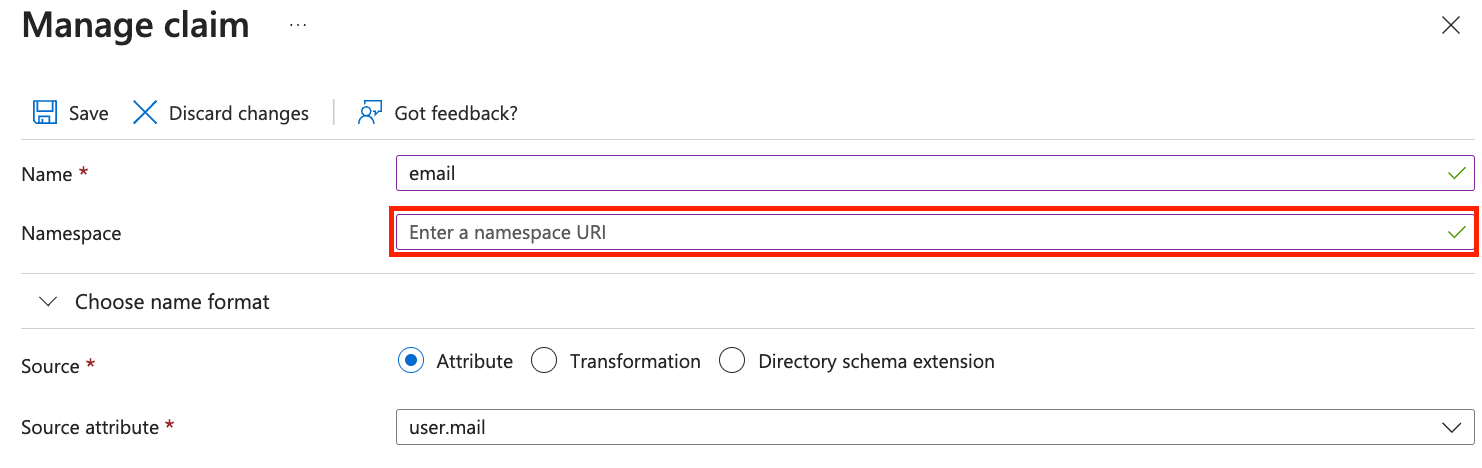This screenshot has width=1482, height=468.
Task: Click the Discard changes X icon
Action: coord(145,112)
